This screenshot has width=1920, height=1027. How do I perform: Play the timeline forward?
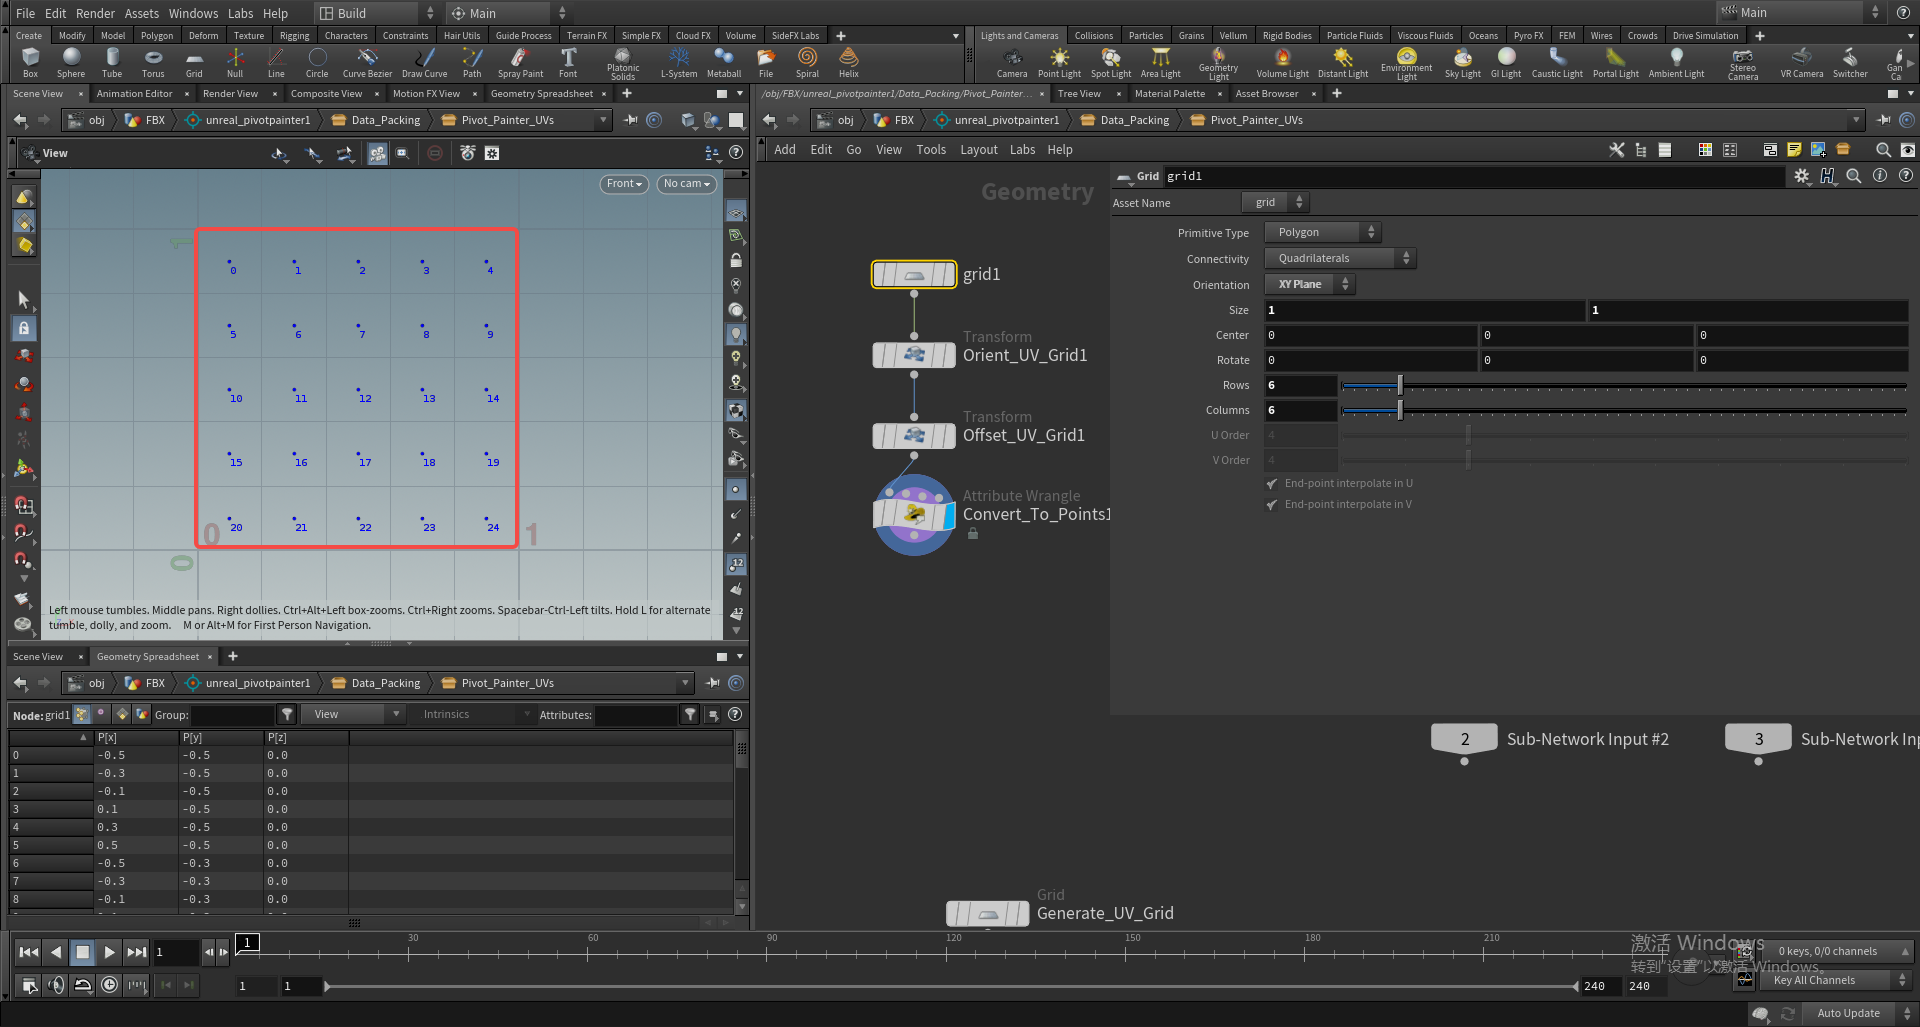coord(110,952)
